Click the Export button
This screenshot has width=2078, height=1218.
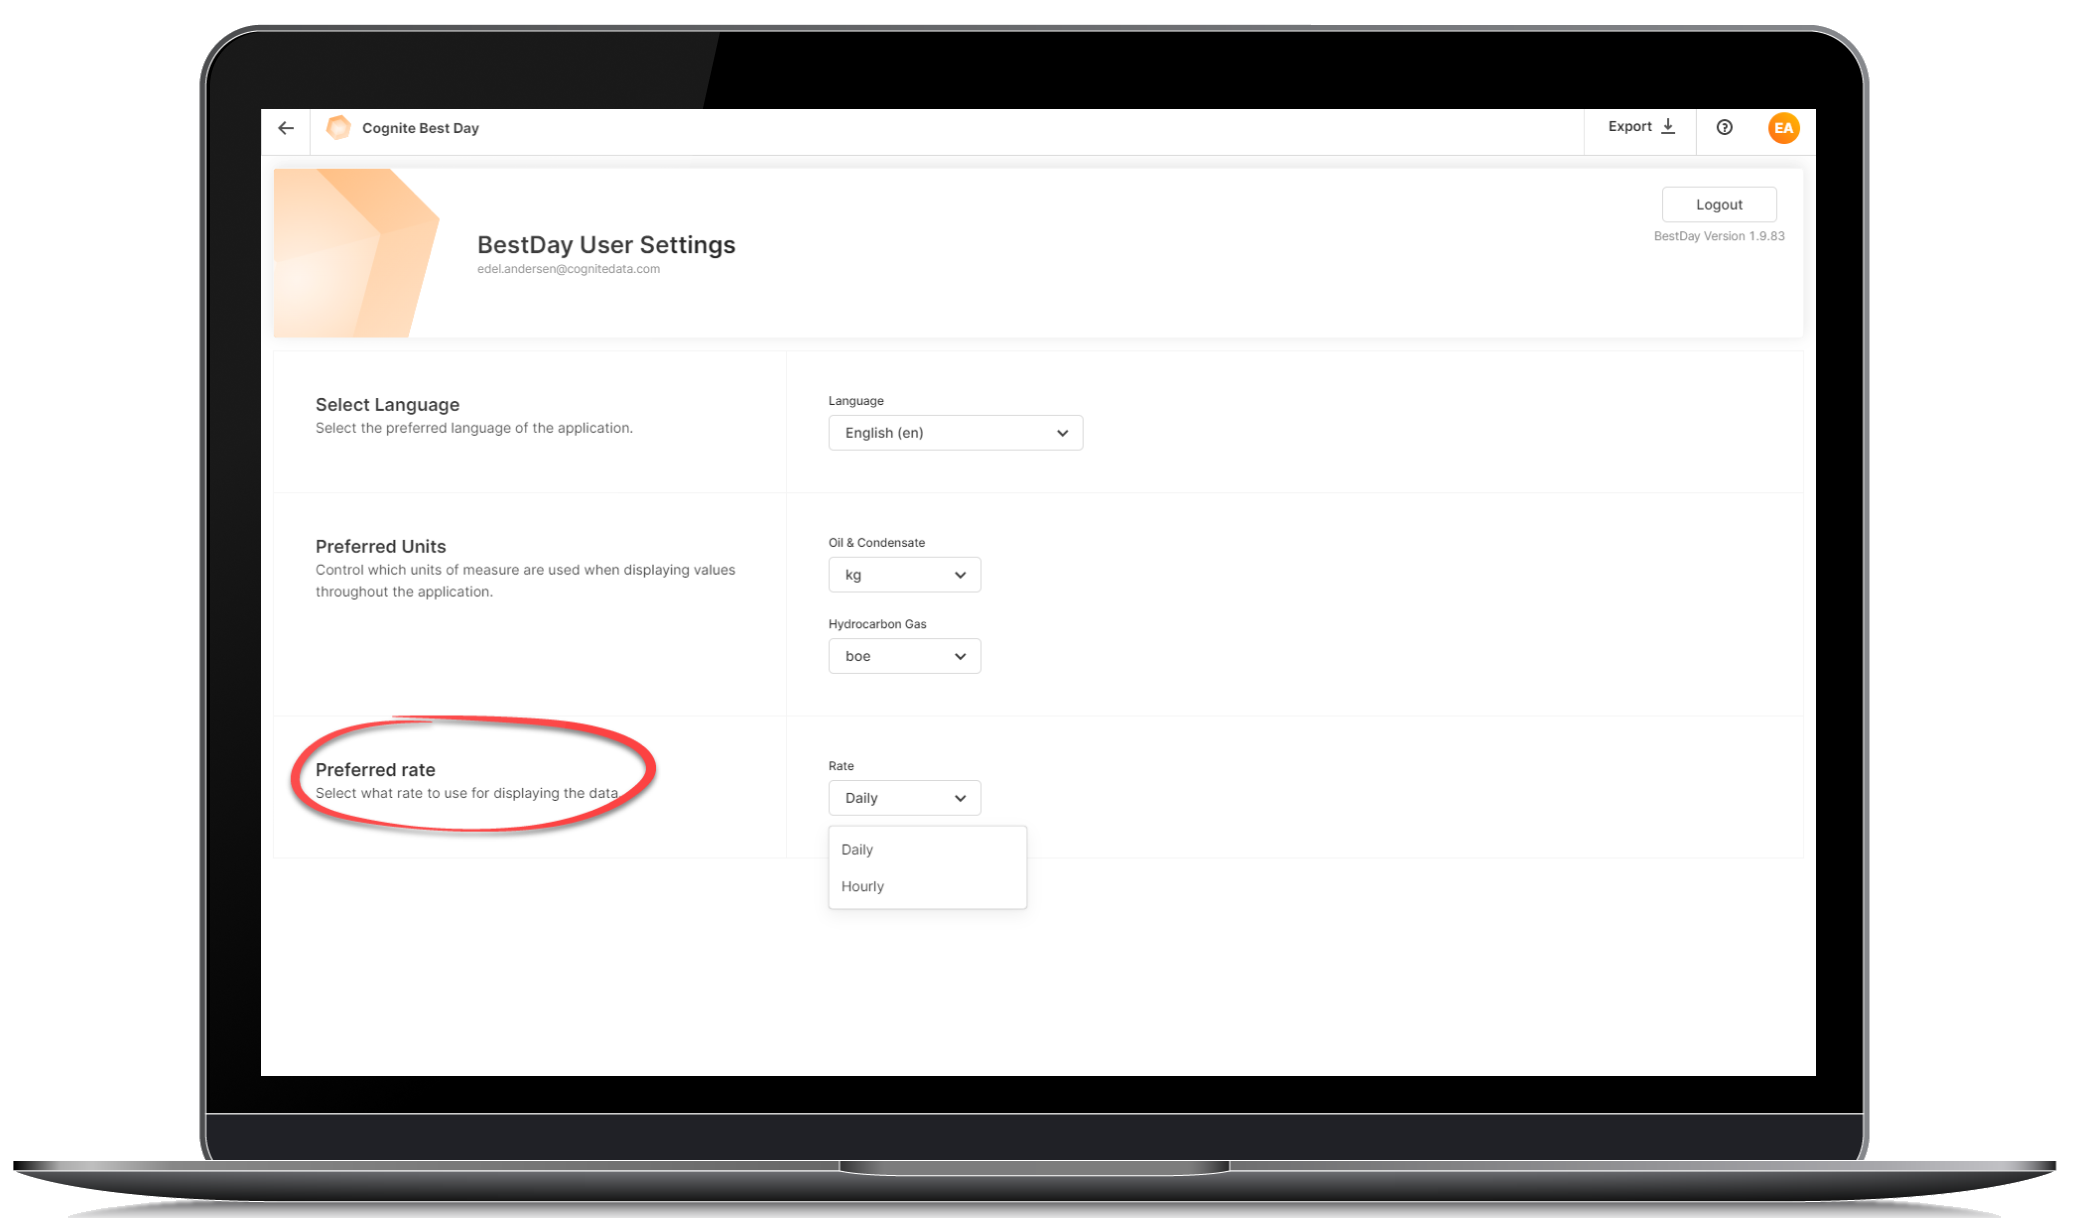[x=1641, y=127]
